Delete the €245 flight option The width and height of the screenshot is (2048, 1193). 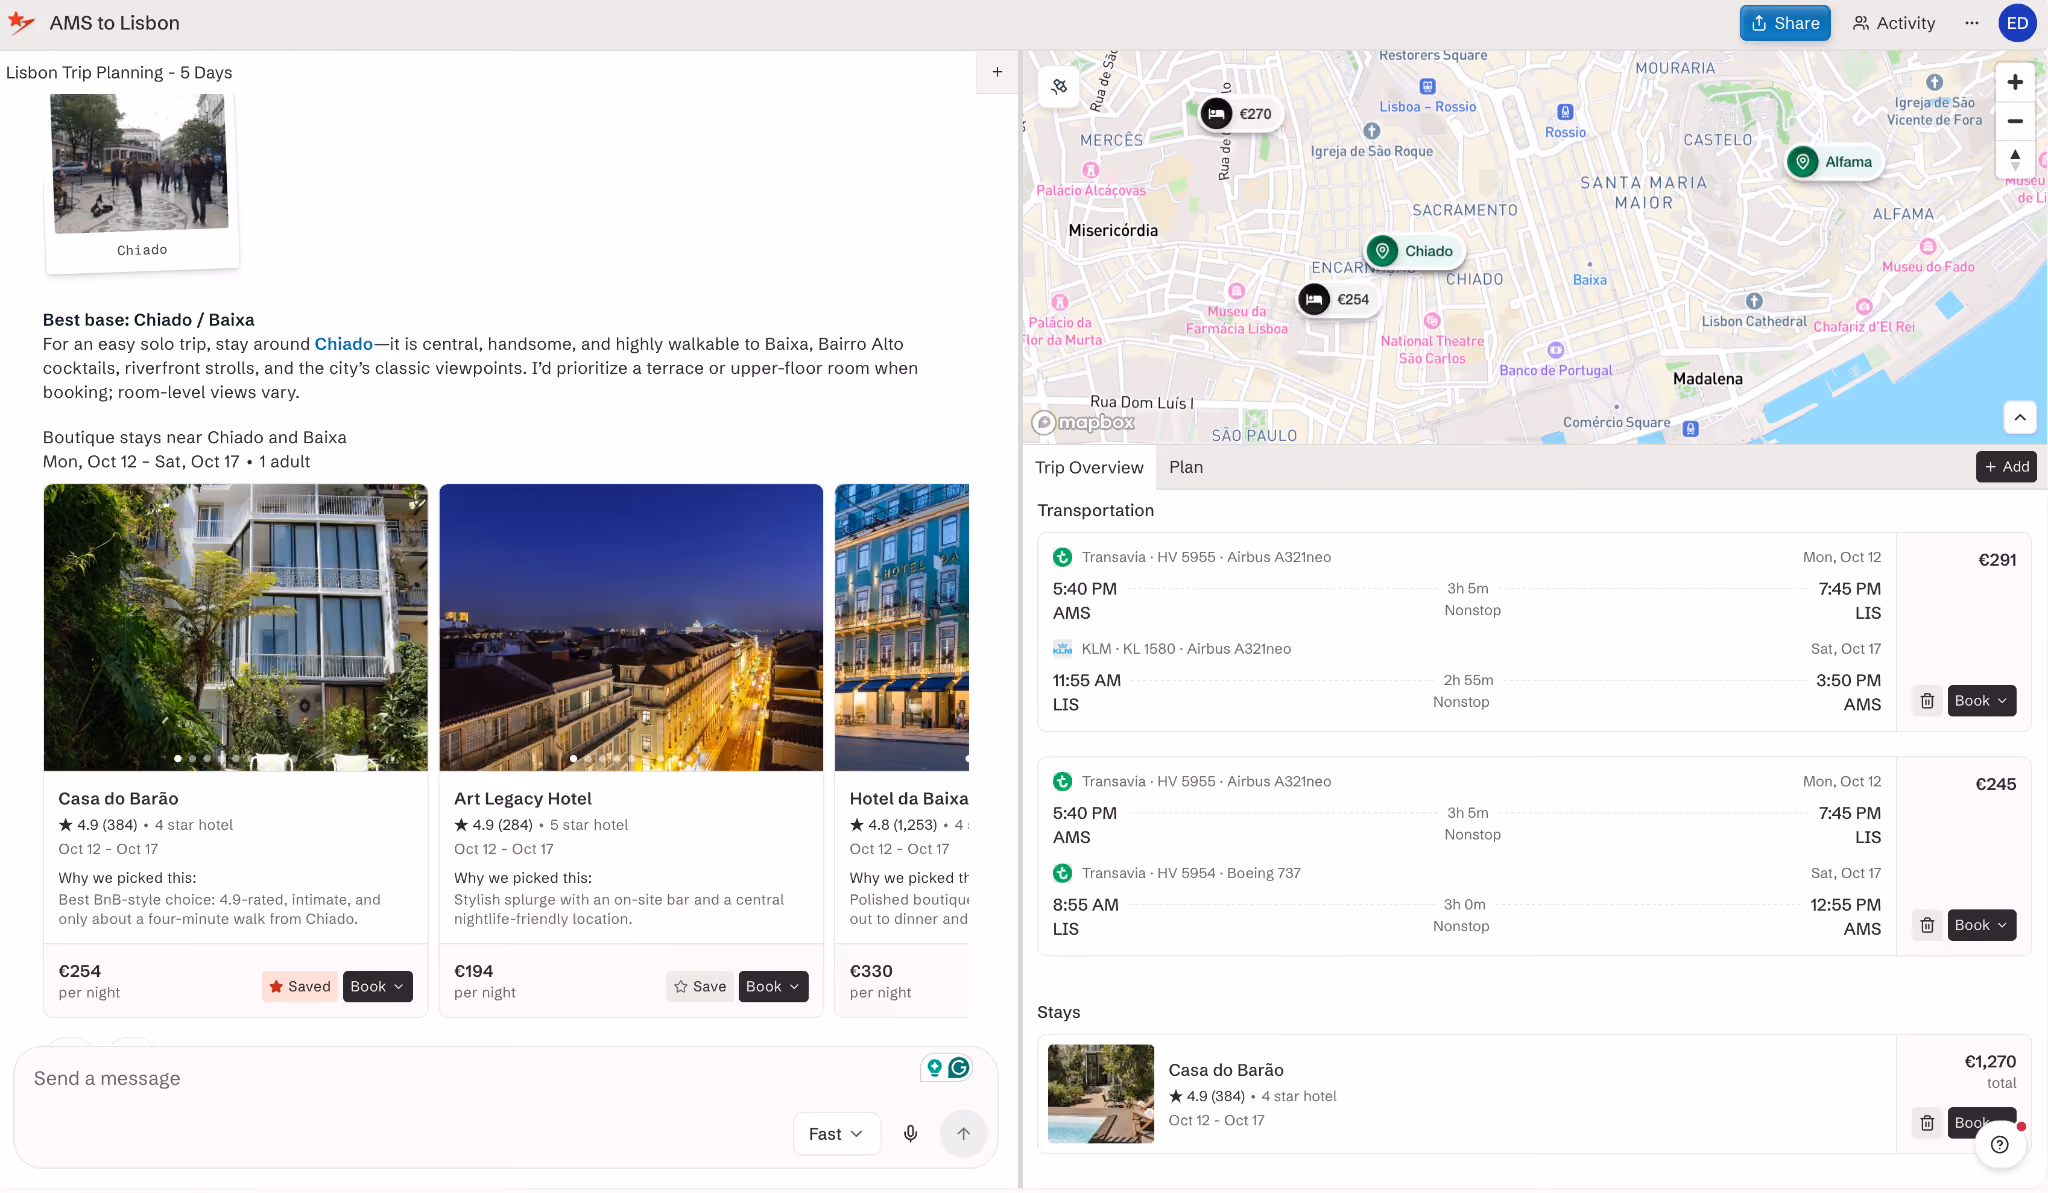pos(1927,925)
